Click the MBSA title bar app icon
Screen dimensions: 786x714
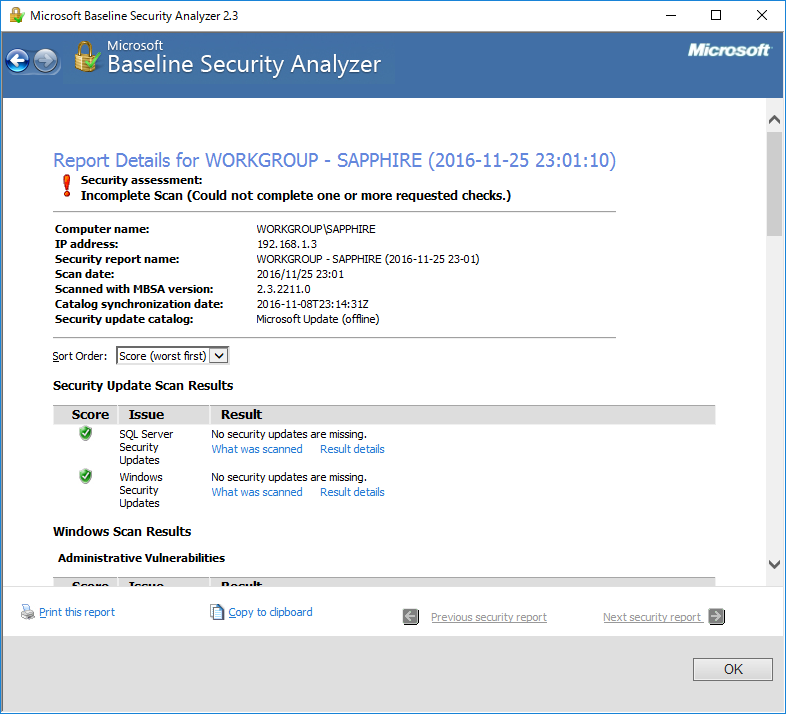pos(17,15)
